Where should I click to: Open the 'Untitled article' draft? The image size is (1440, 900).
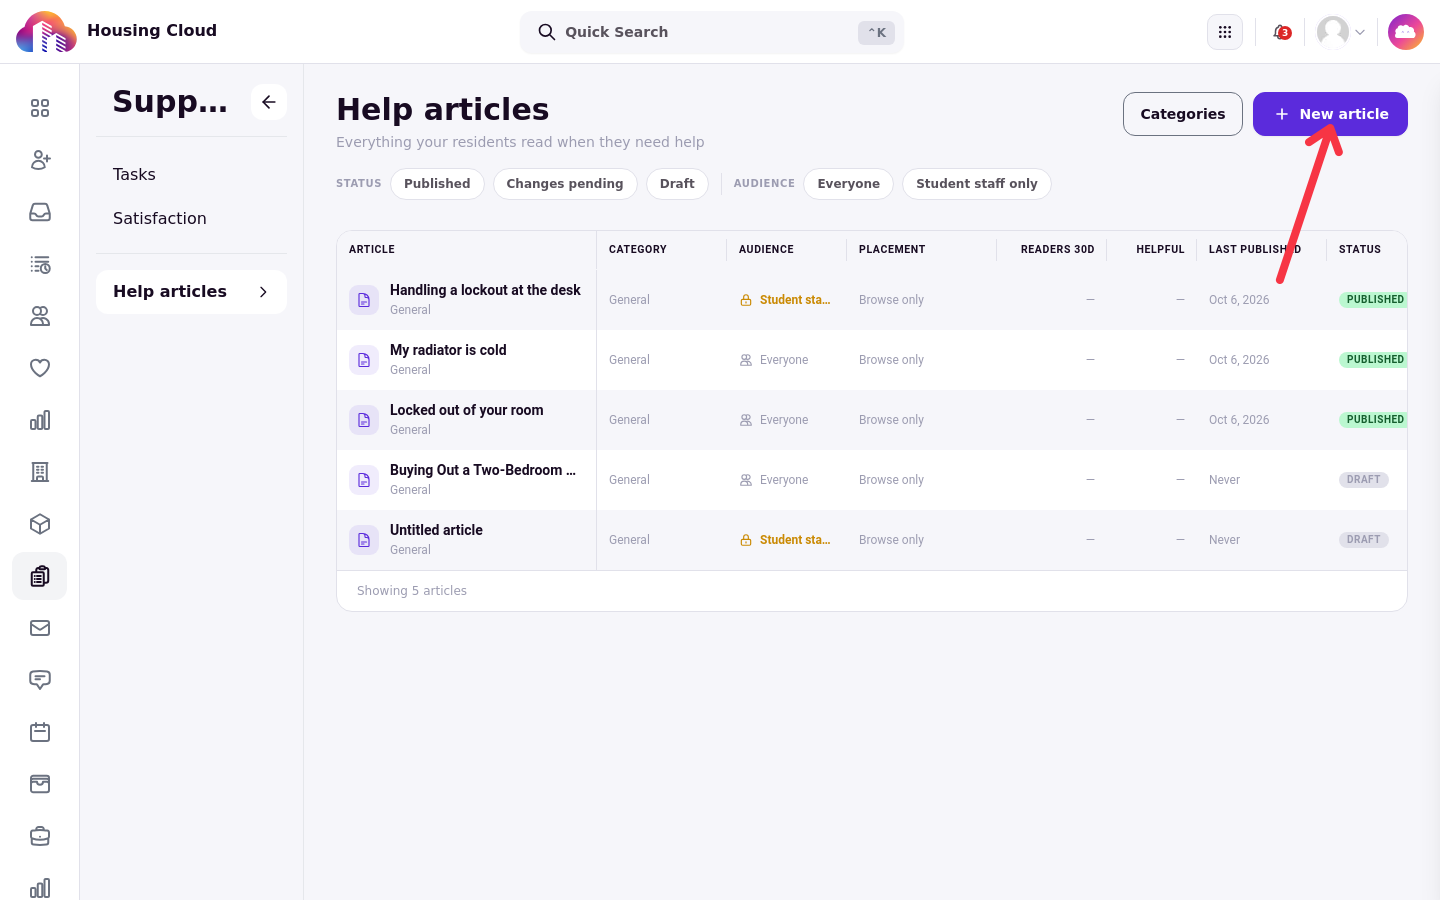coord(436,530)
